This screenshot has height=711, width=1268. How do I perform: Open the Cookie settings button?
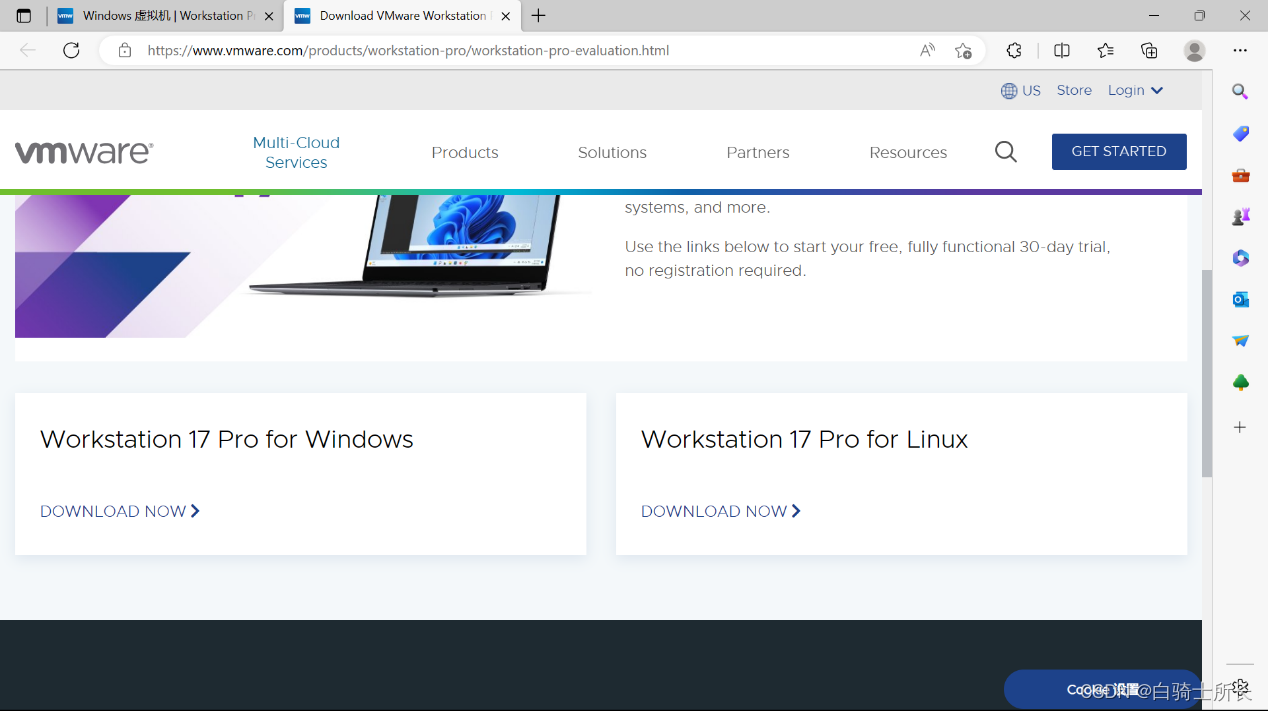1103,690
